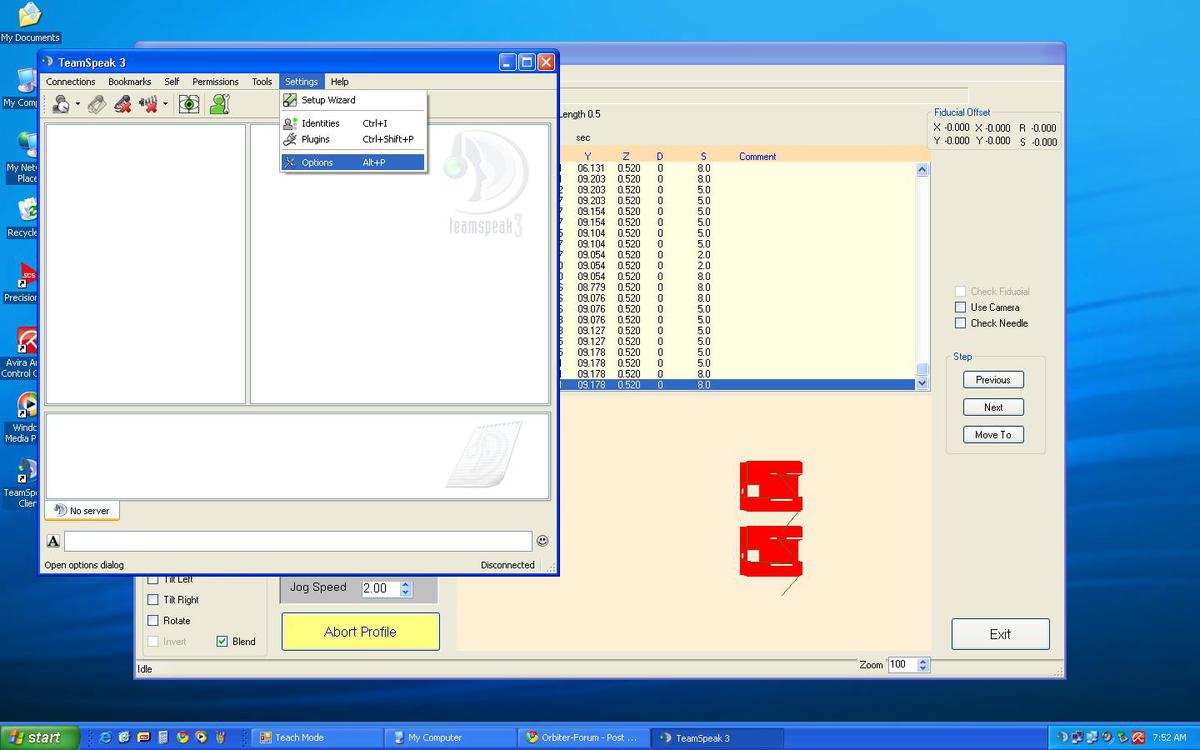The image size is (1200, 750).
Task: Open the Tools menu
Action: click(262, 82)
